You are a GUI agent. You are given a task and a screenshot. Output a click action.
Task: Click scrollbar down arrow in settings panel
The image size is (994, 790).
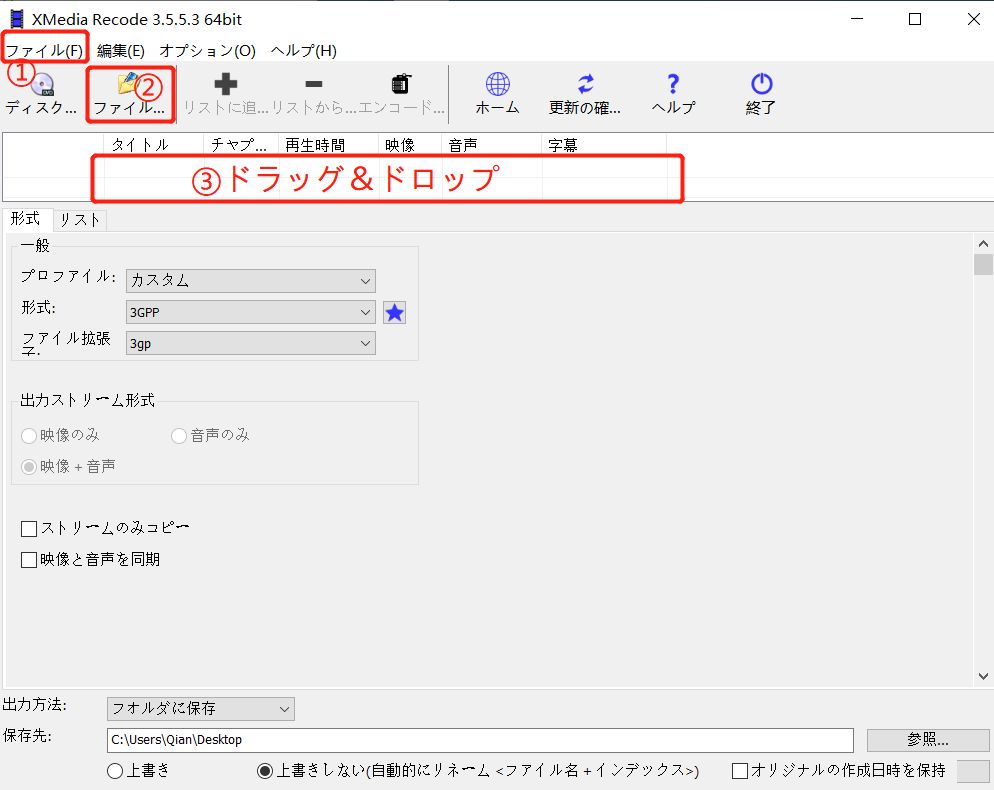[983, 677]
